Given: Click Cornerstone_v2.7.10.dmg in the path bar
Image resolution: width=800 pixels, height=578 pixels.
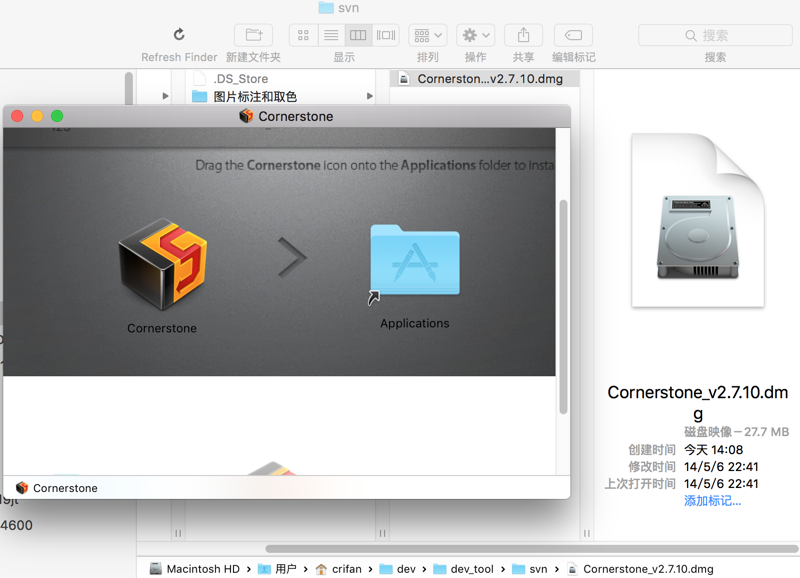Looking at the screenshot, I should coord(640,569).
